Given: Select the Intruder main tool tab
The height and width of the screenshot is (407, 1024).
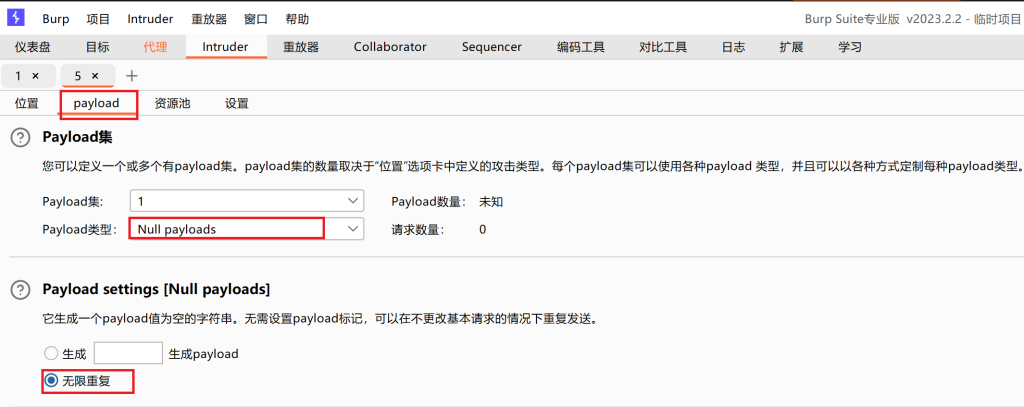Looking at the screenshot, I should [225, 47].
